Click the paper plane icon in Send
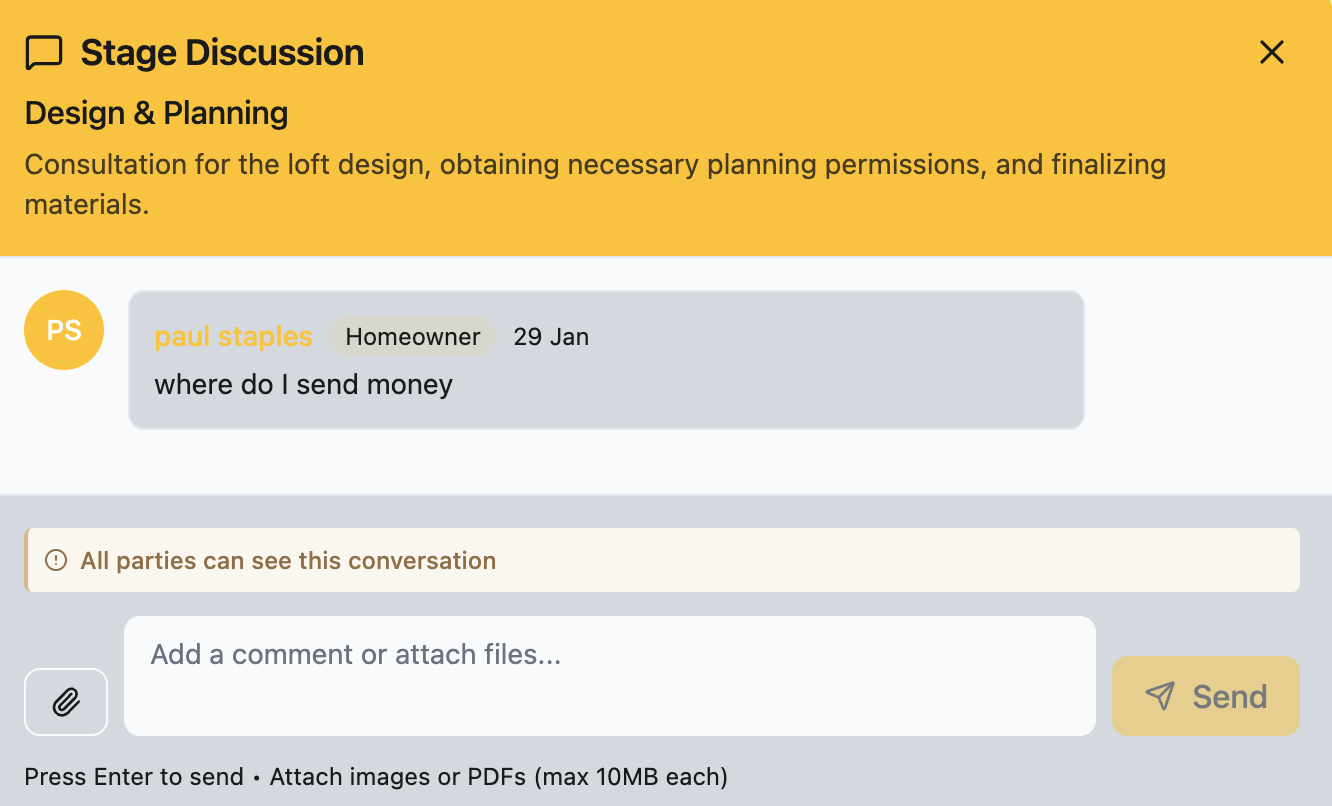The image size is (1332, 806). point(1160,696)
